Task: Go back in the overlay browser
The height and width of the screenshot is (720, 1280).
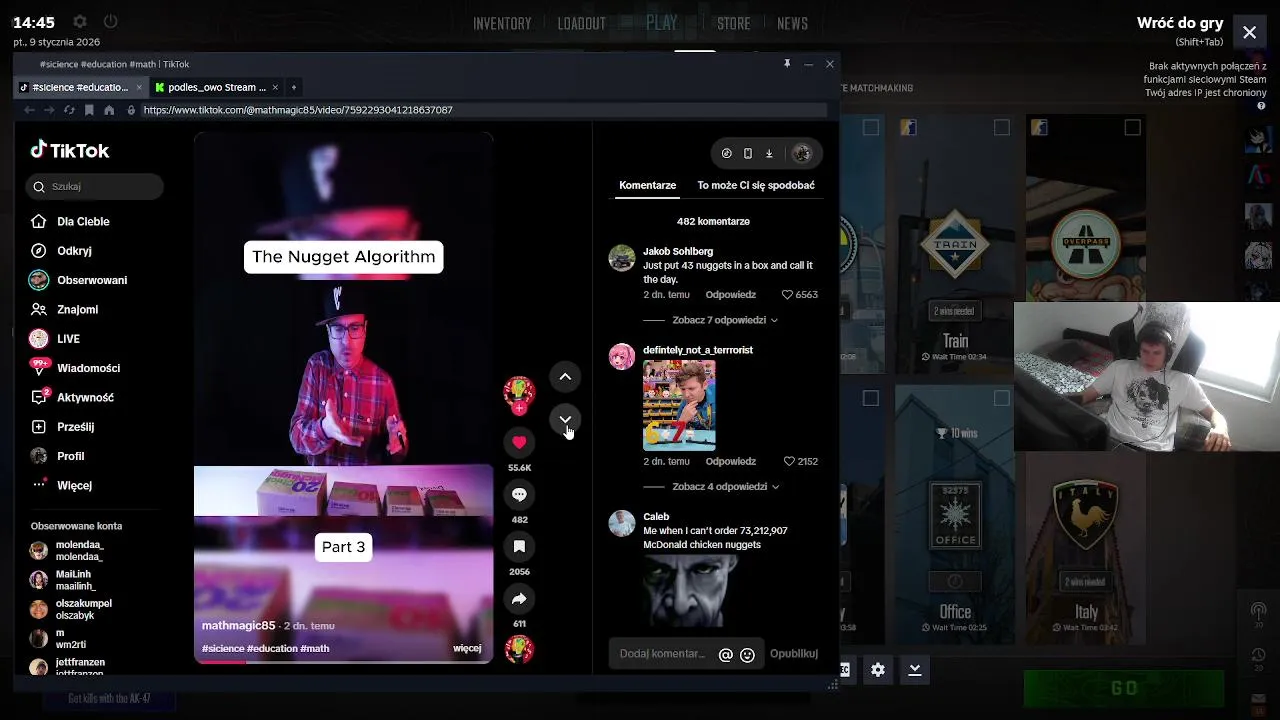Action: tap(29, 110)
